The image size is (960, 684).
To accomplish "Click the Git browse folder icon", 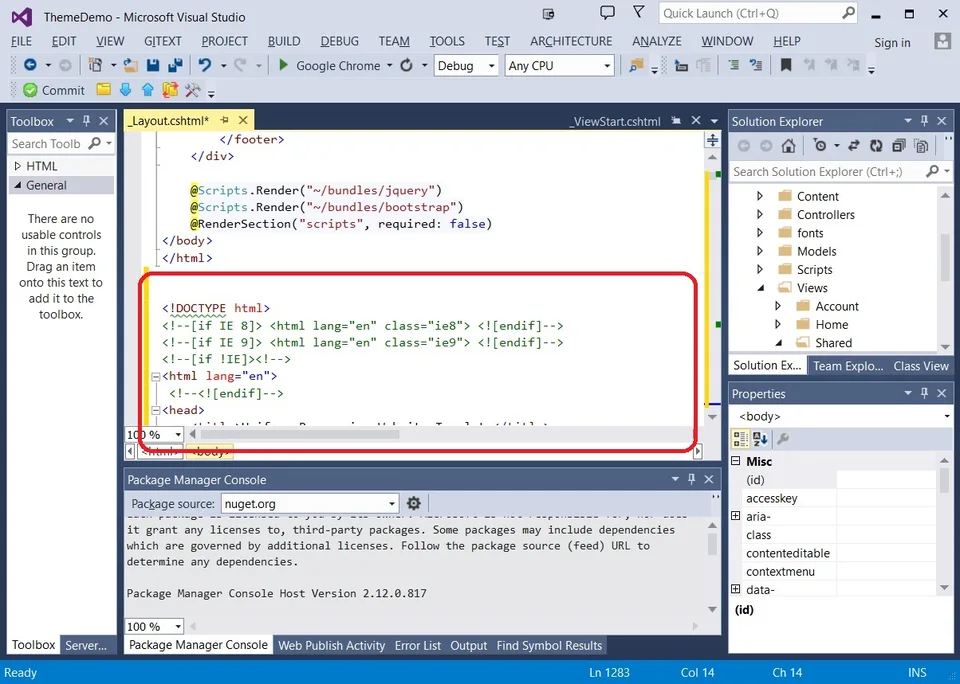I will click(x=103, y=90).
